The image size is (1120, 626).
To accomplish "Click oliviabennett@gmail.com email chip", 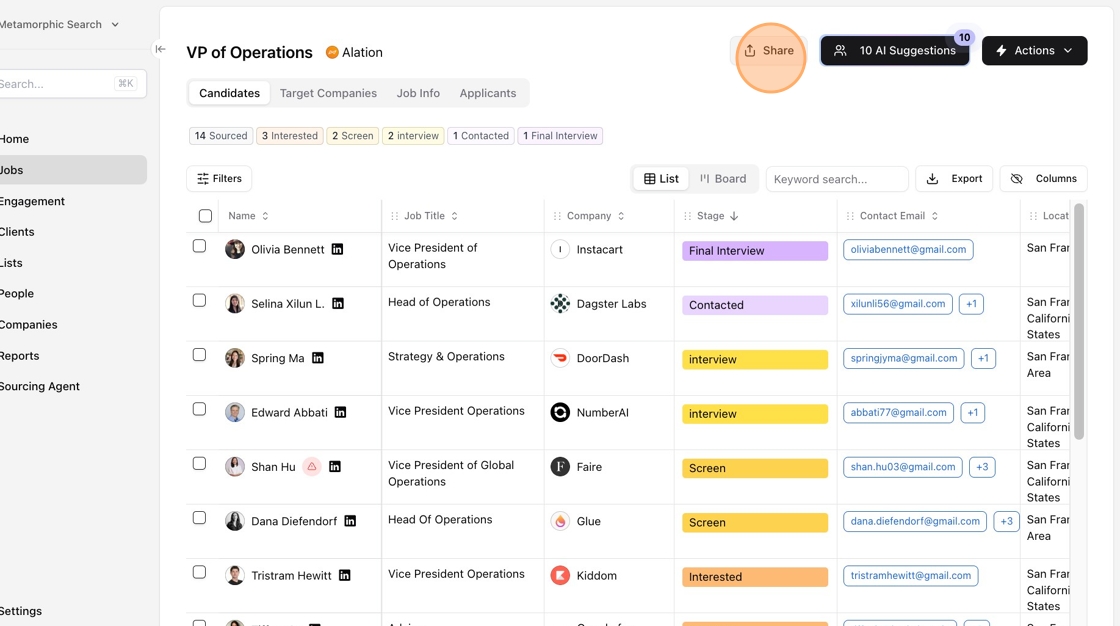I will coord(908,249).
